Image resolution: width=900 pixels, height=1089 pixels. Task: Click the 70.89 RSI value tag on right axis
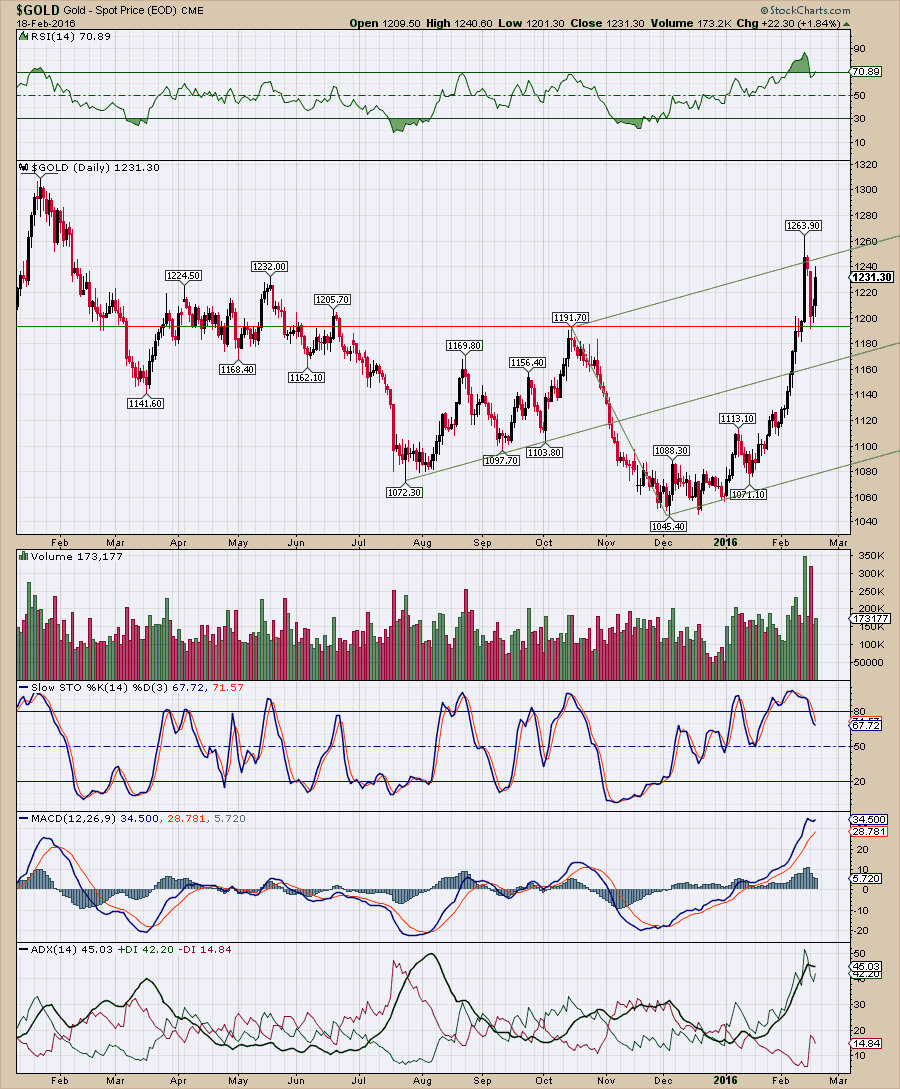[x=864, y=72]
